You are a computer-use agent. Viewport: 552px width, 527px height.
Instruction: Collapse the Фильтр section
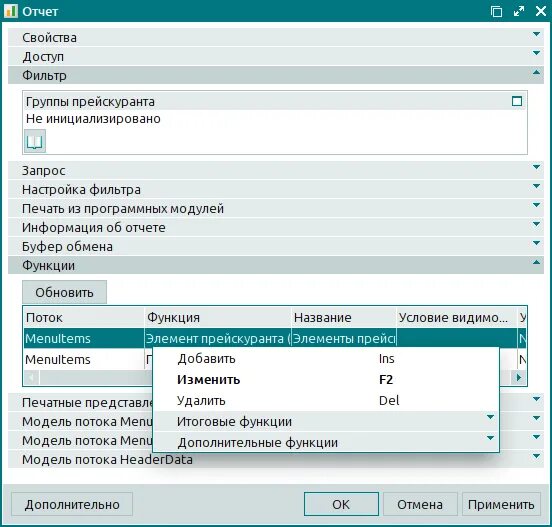pyautogui.click(x=276, y=75)
